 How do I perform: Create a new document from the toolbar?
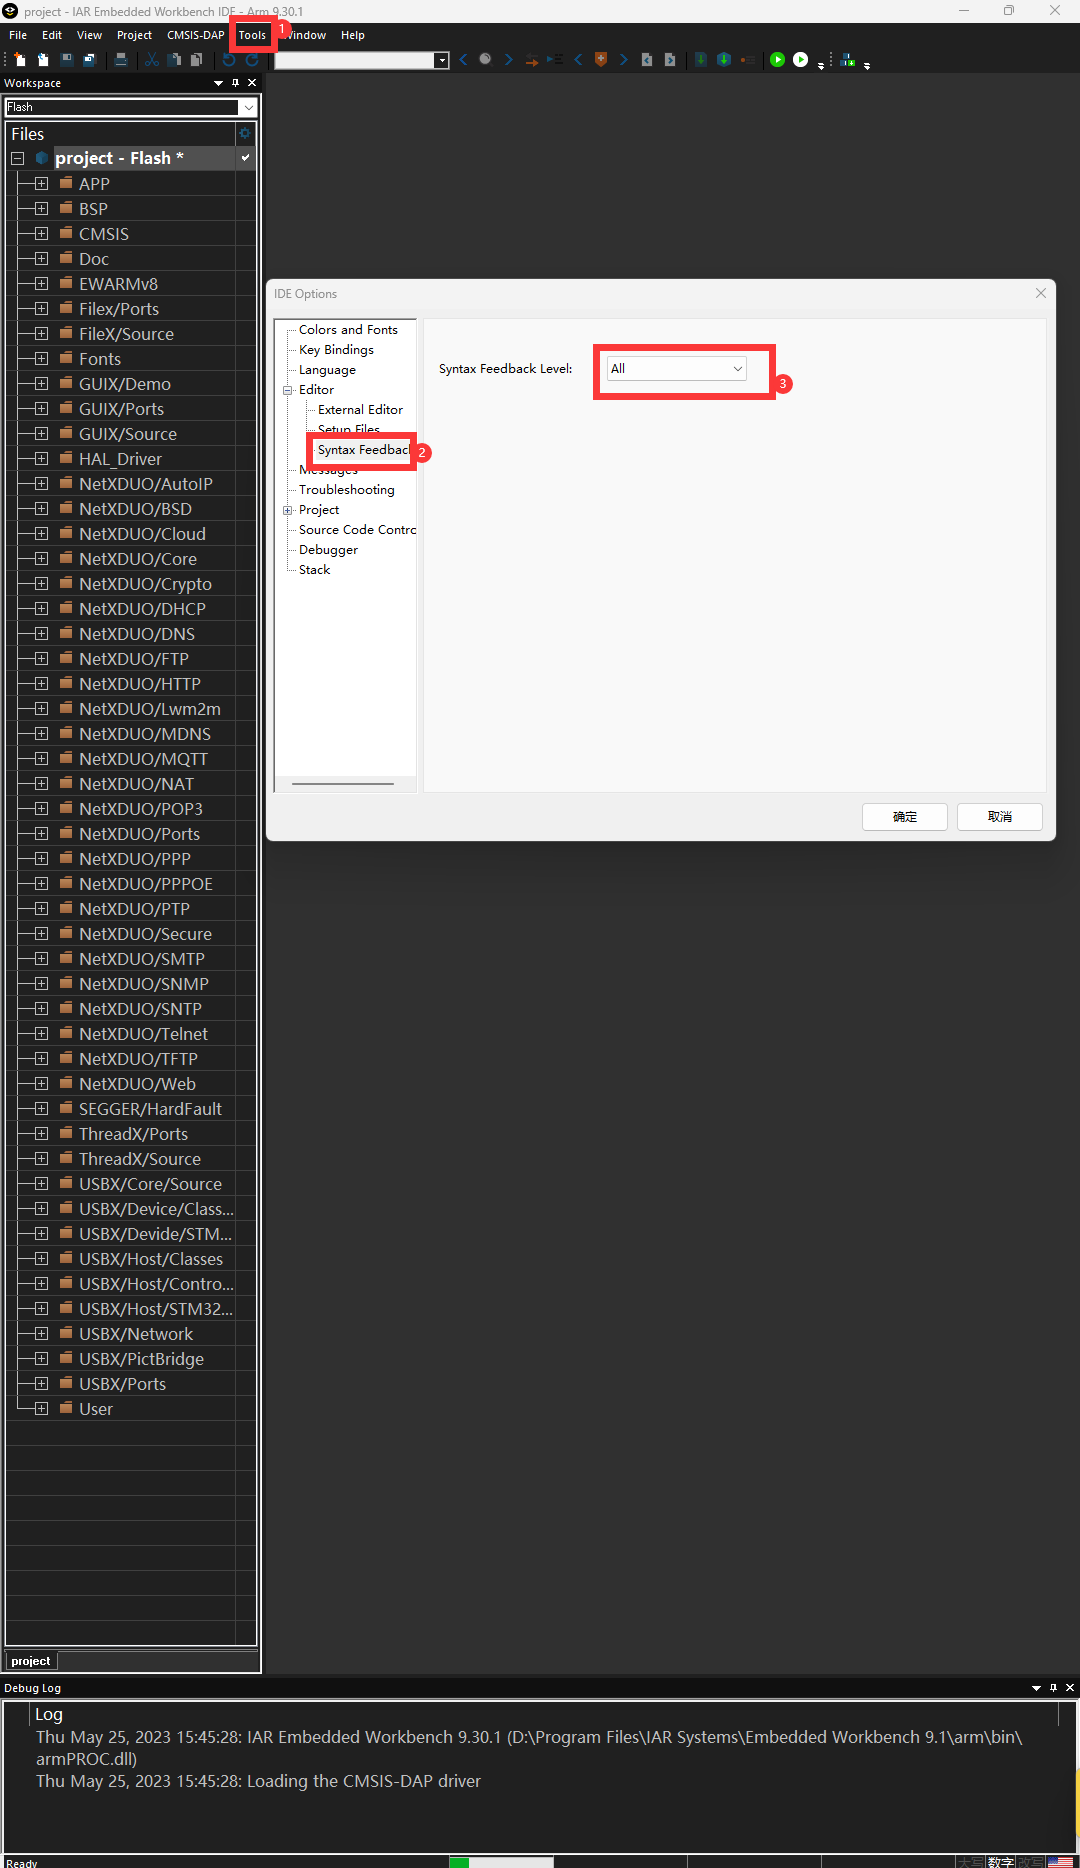point(20,60)
